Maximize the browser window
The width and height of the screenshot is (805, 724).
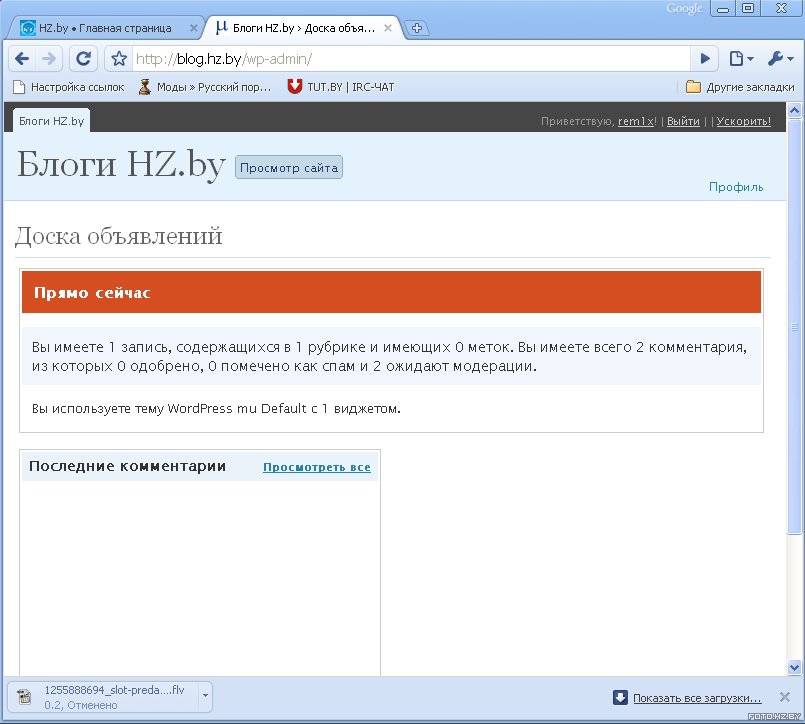[x=748, y=9]
